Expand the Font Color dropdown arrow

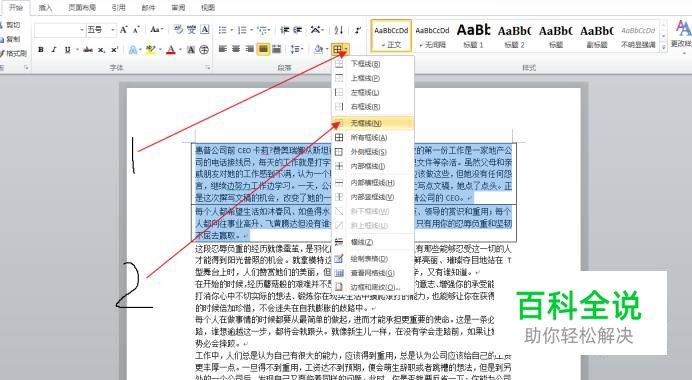181,49
